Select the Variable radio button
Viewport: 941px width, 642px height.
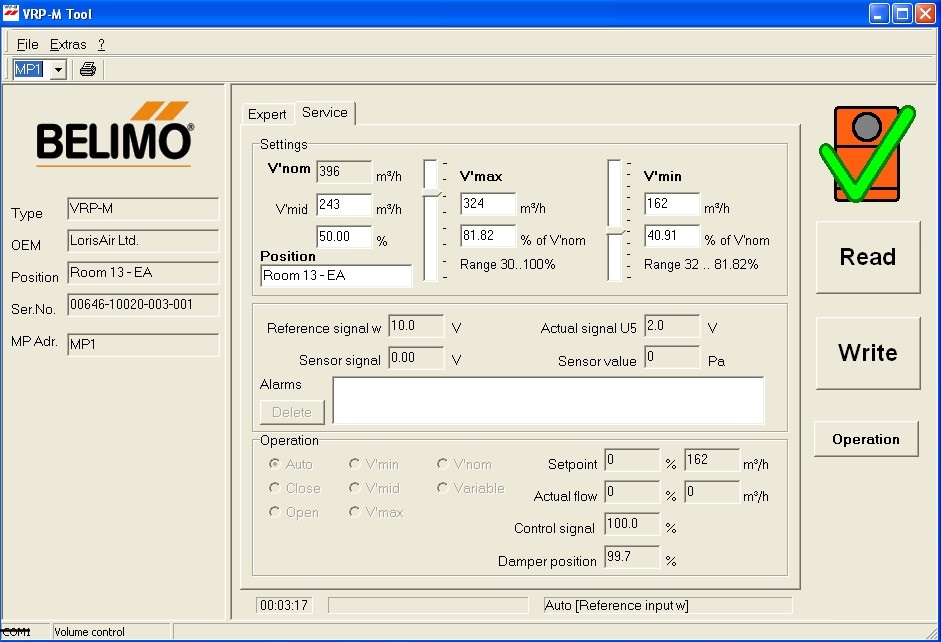[x=443, y=488]
